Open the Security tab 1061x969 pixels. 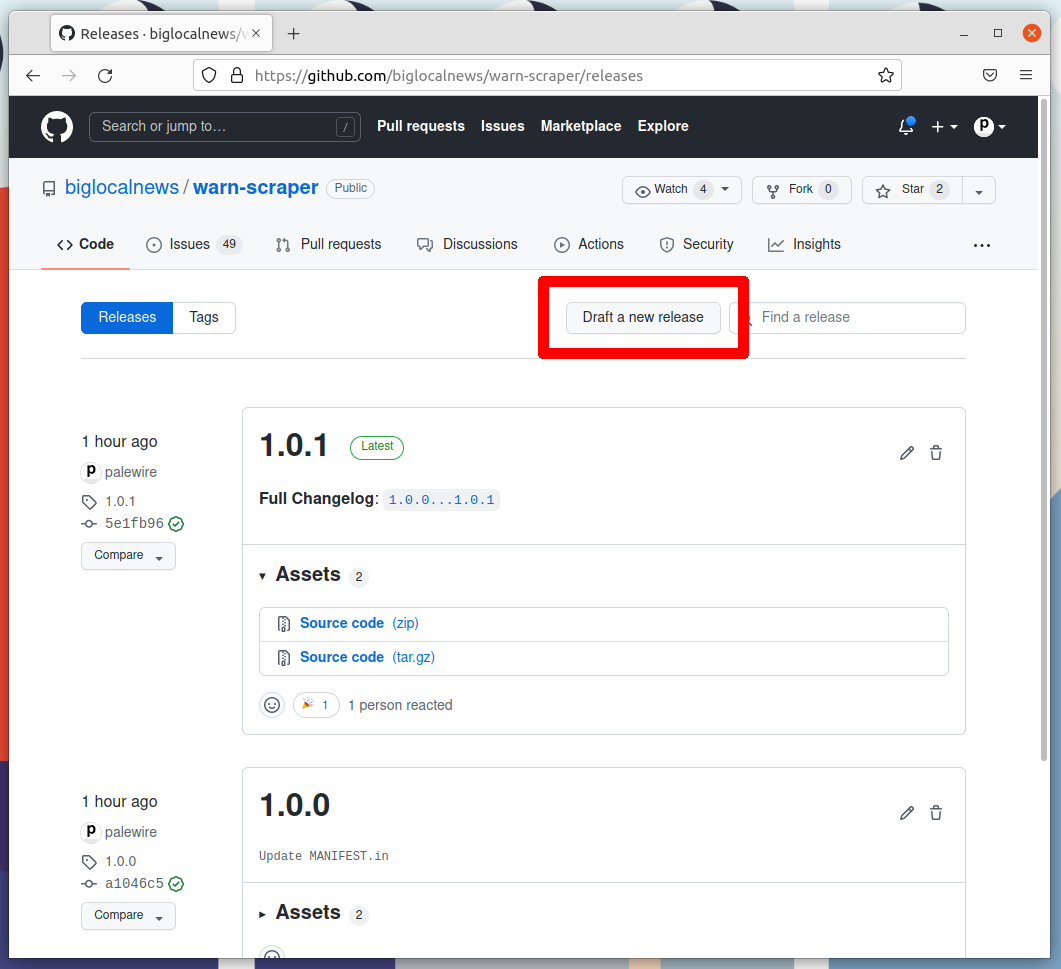pos(696,244)
